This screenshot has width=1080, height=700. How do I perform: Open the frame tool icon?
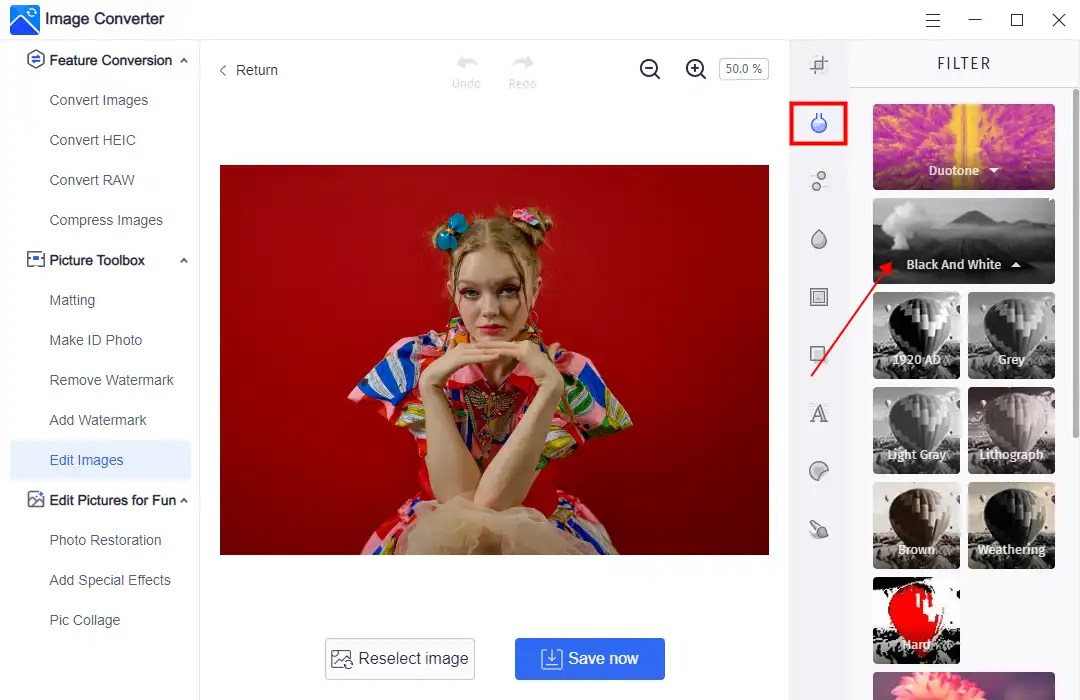(818, 297)
